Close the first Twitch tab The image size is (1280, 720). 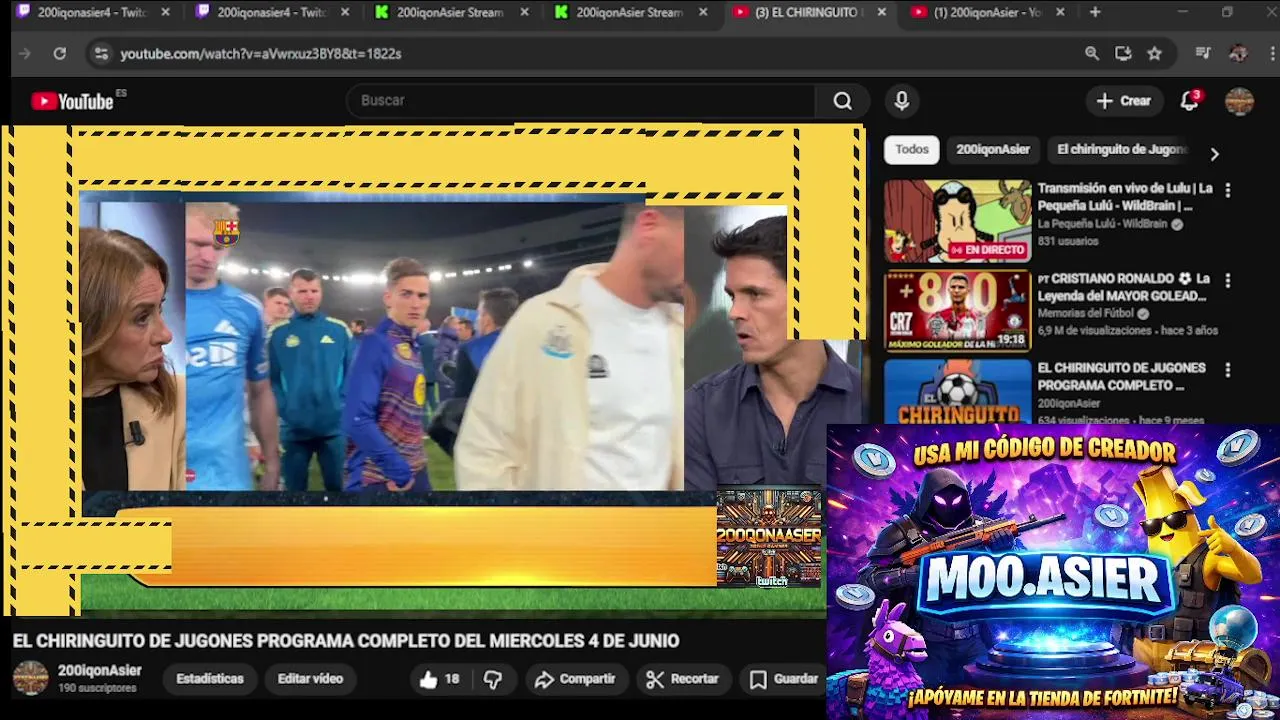165,12
